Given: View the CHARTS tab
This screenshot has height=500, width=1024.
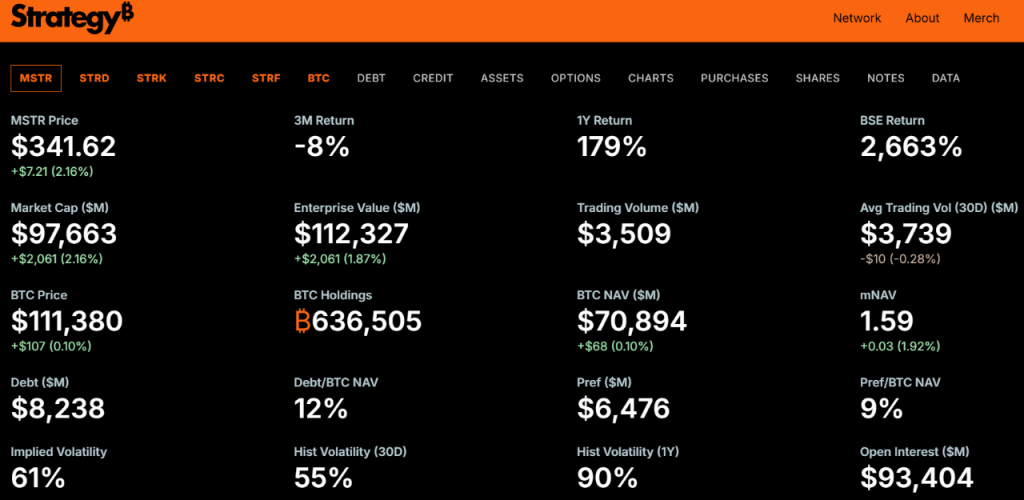Looking at the screenshot, I should [650, 78].
